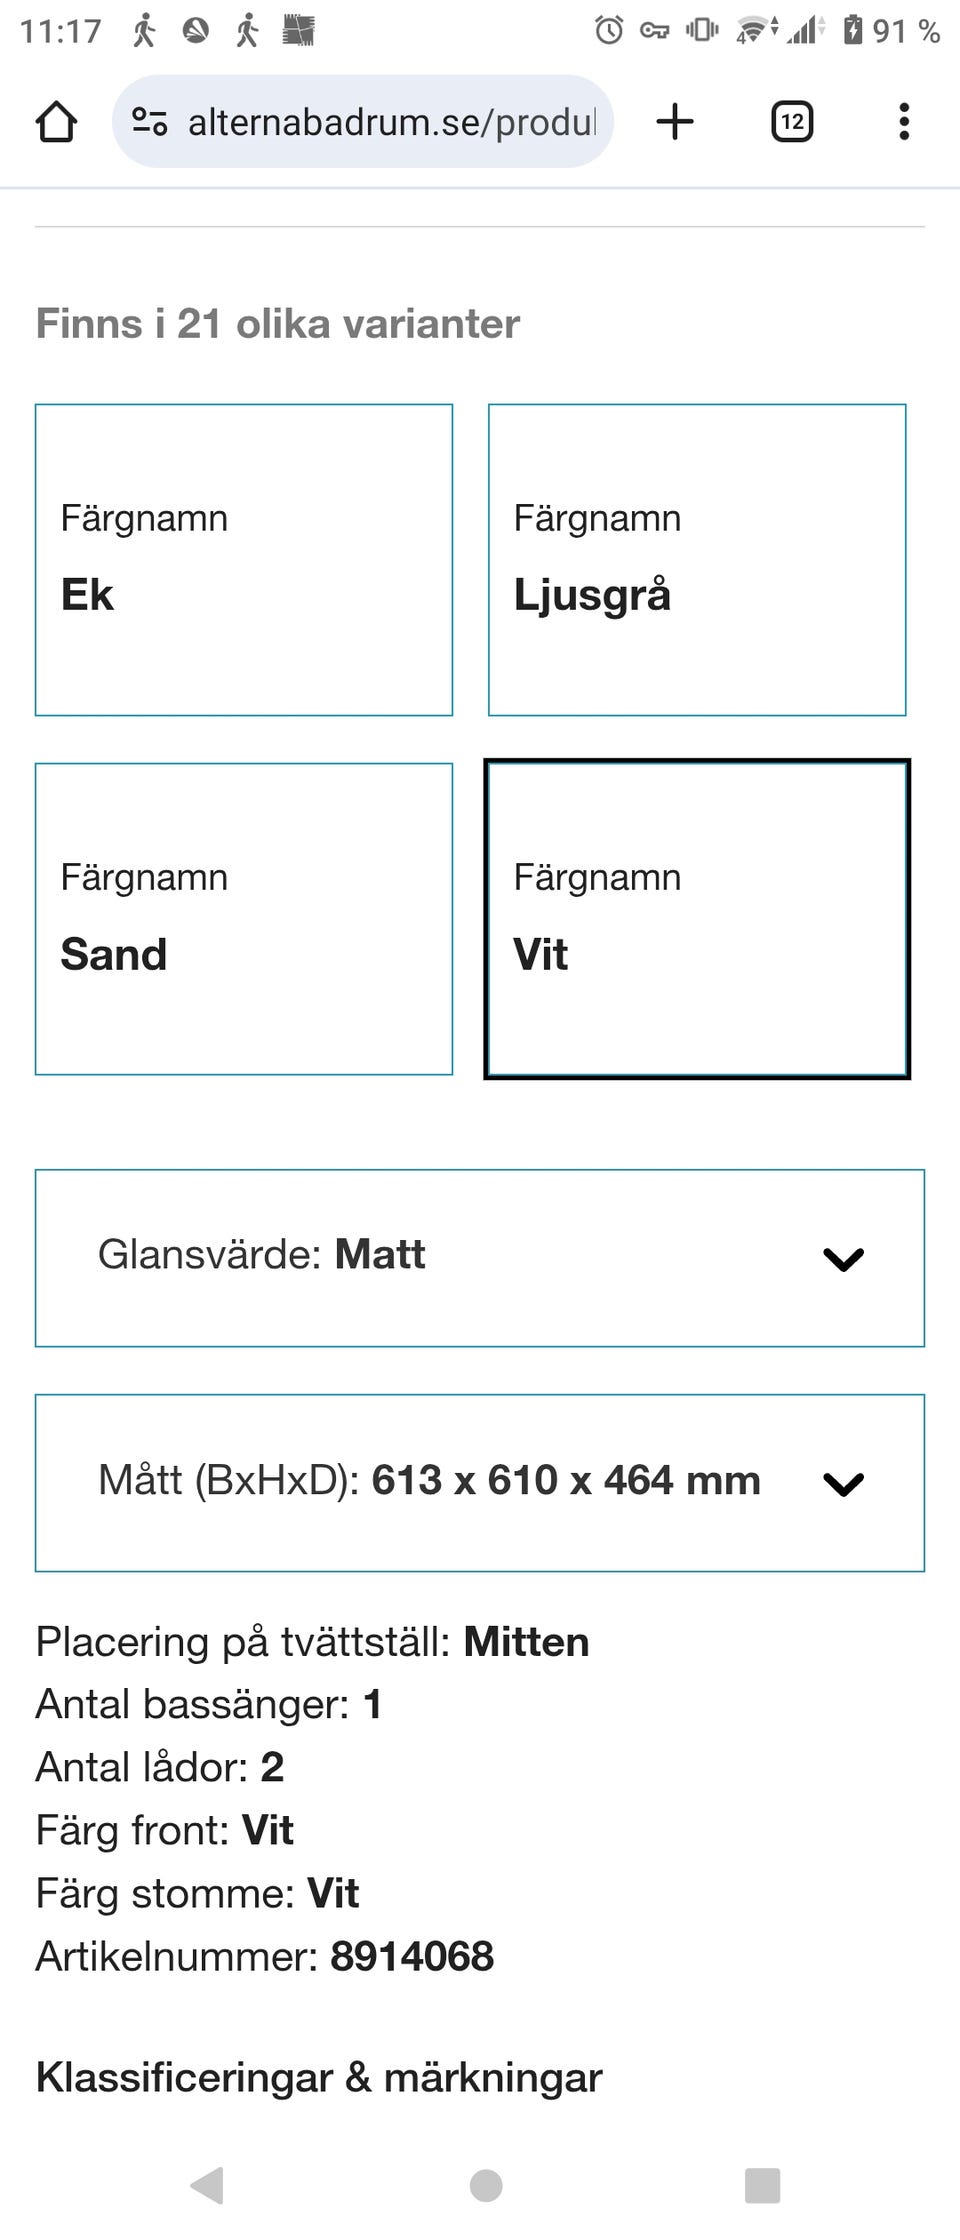This screenshot has width=960, height=2240.
Task: Select the Ek color variant
Action: point(244,560)
